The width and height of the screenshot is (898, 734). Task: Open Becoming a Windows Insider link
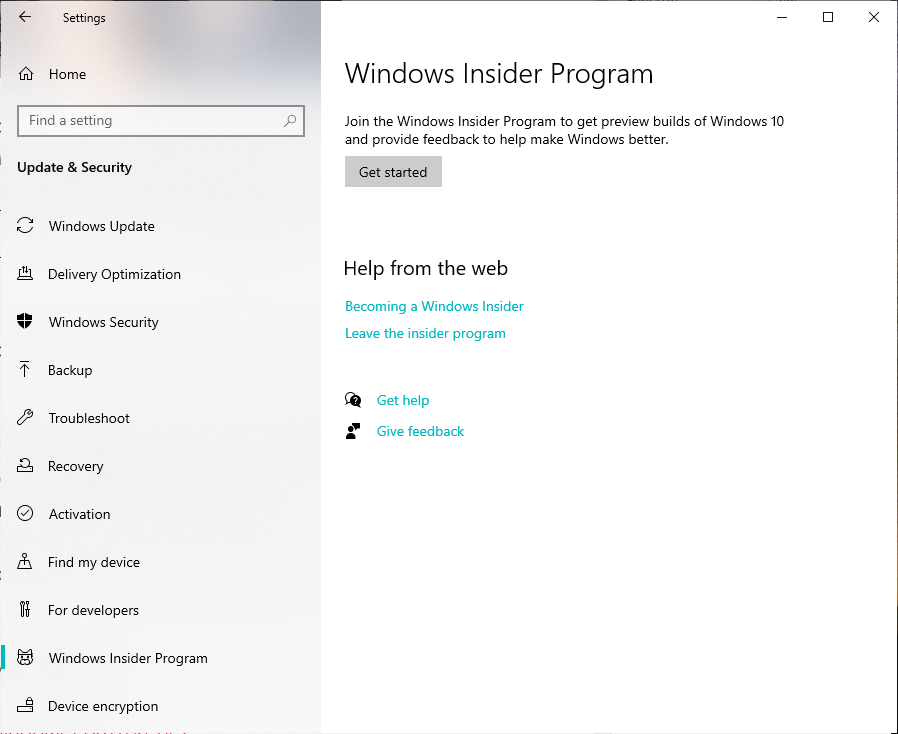434,306
